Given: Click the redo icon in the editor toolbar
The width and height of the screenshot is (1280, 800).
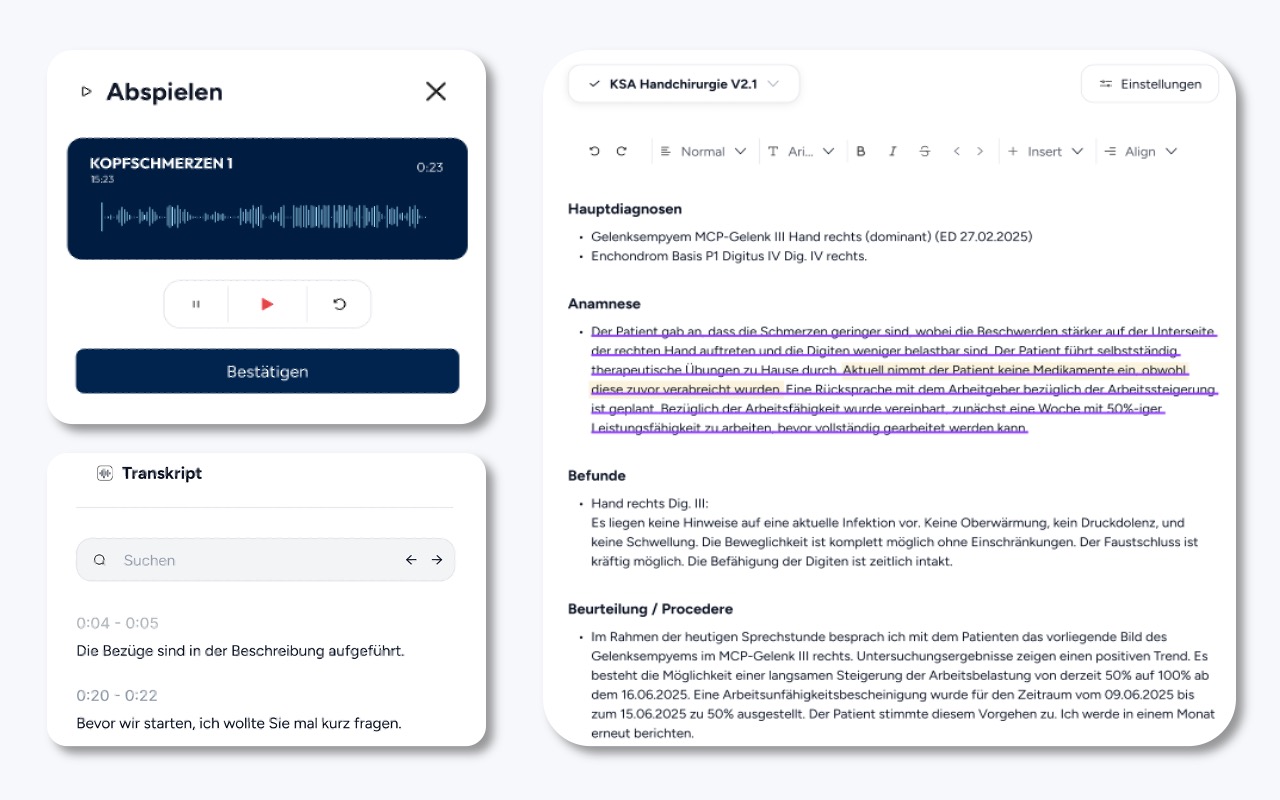Looking at the screenshot, I should coord(622,150).
